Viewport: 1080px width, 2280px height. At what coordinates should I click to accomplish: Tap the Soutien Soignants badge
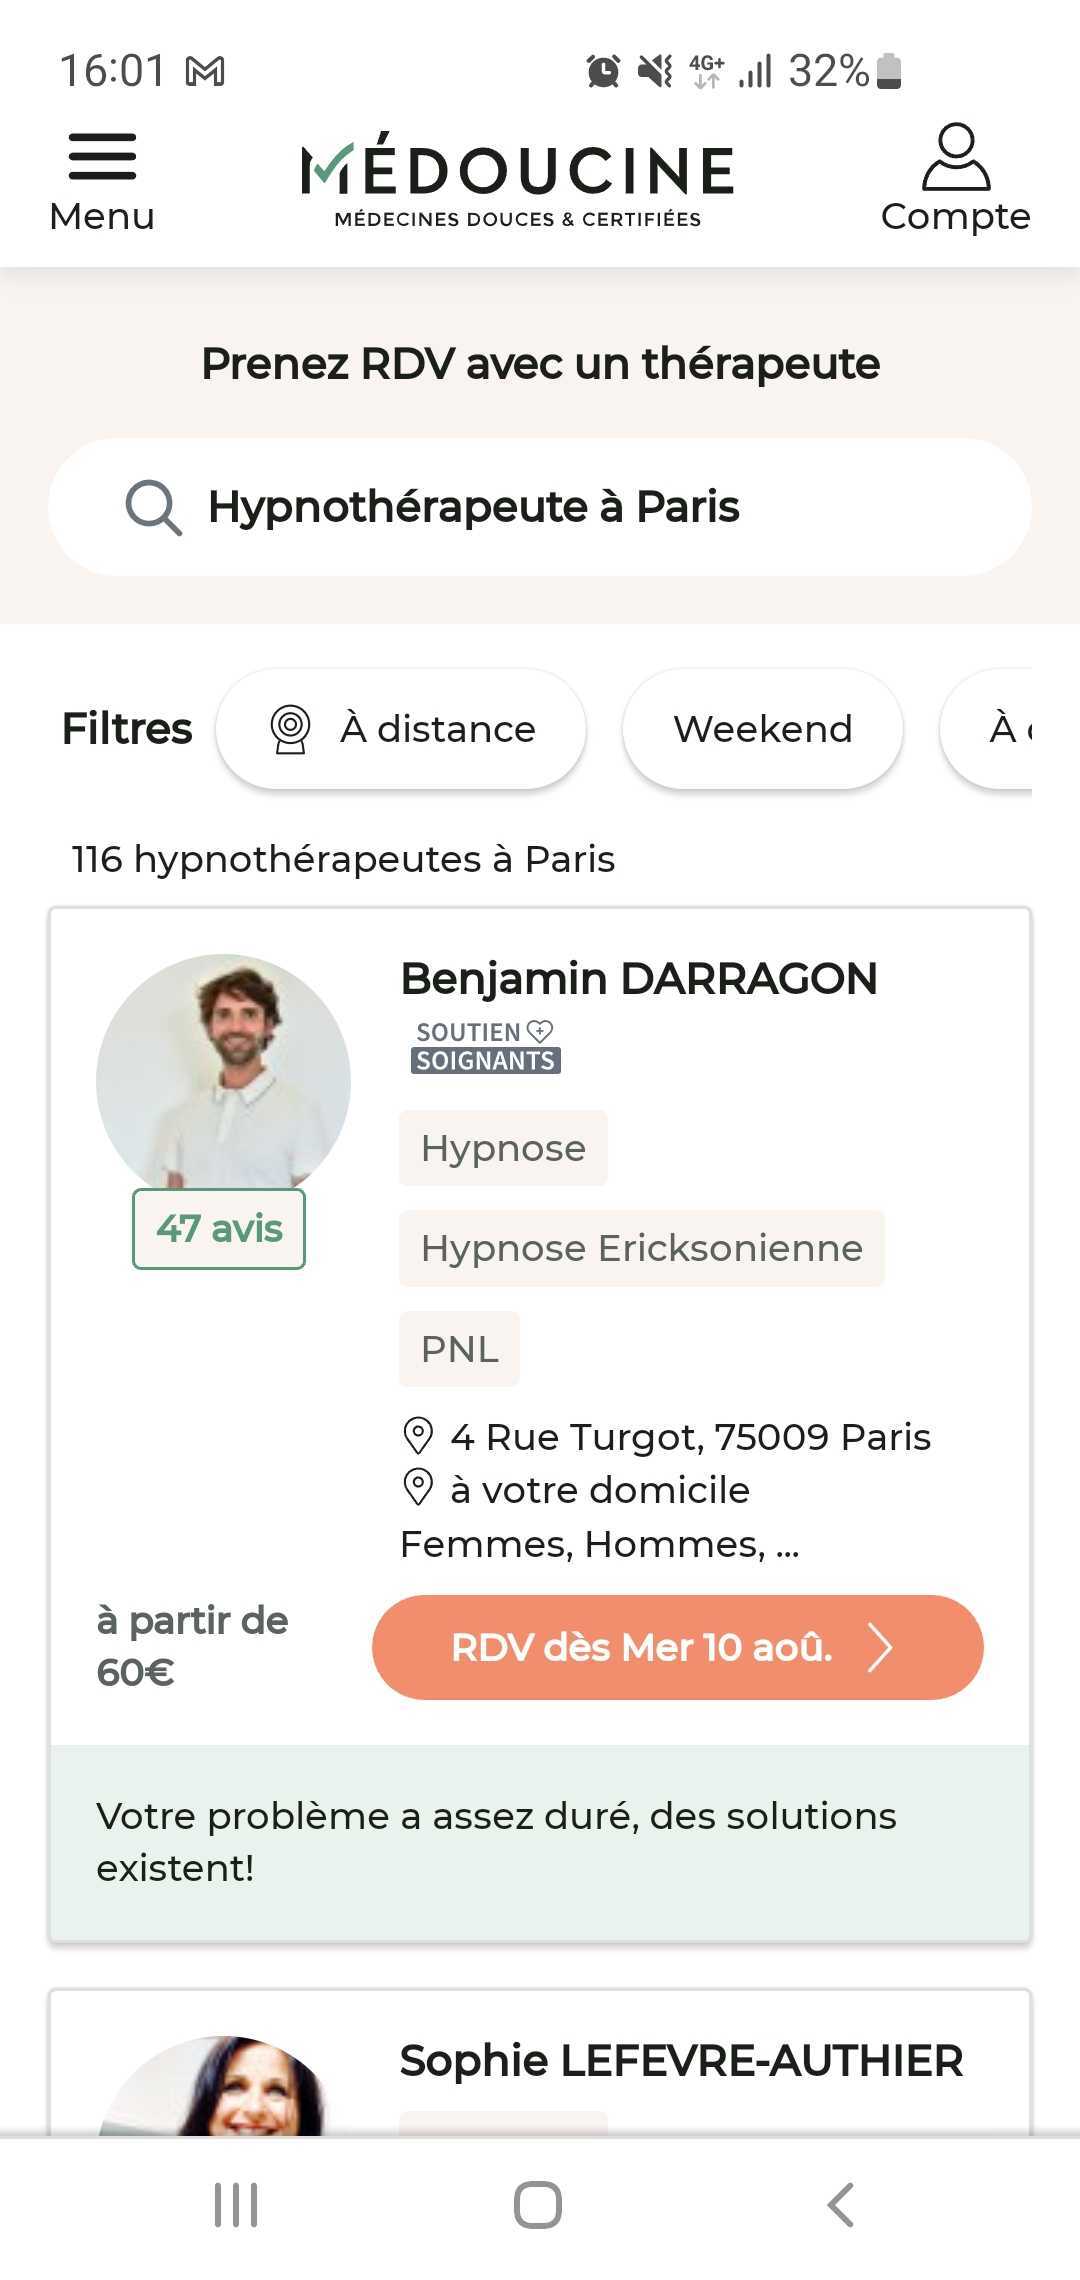(486, 1046)
